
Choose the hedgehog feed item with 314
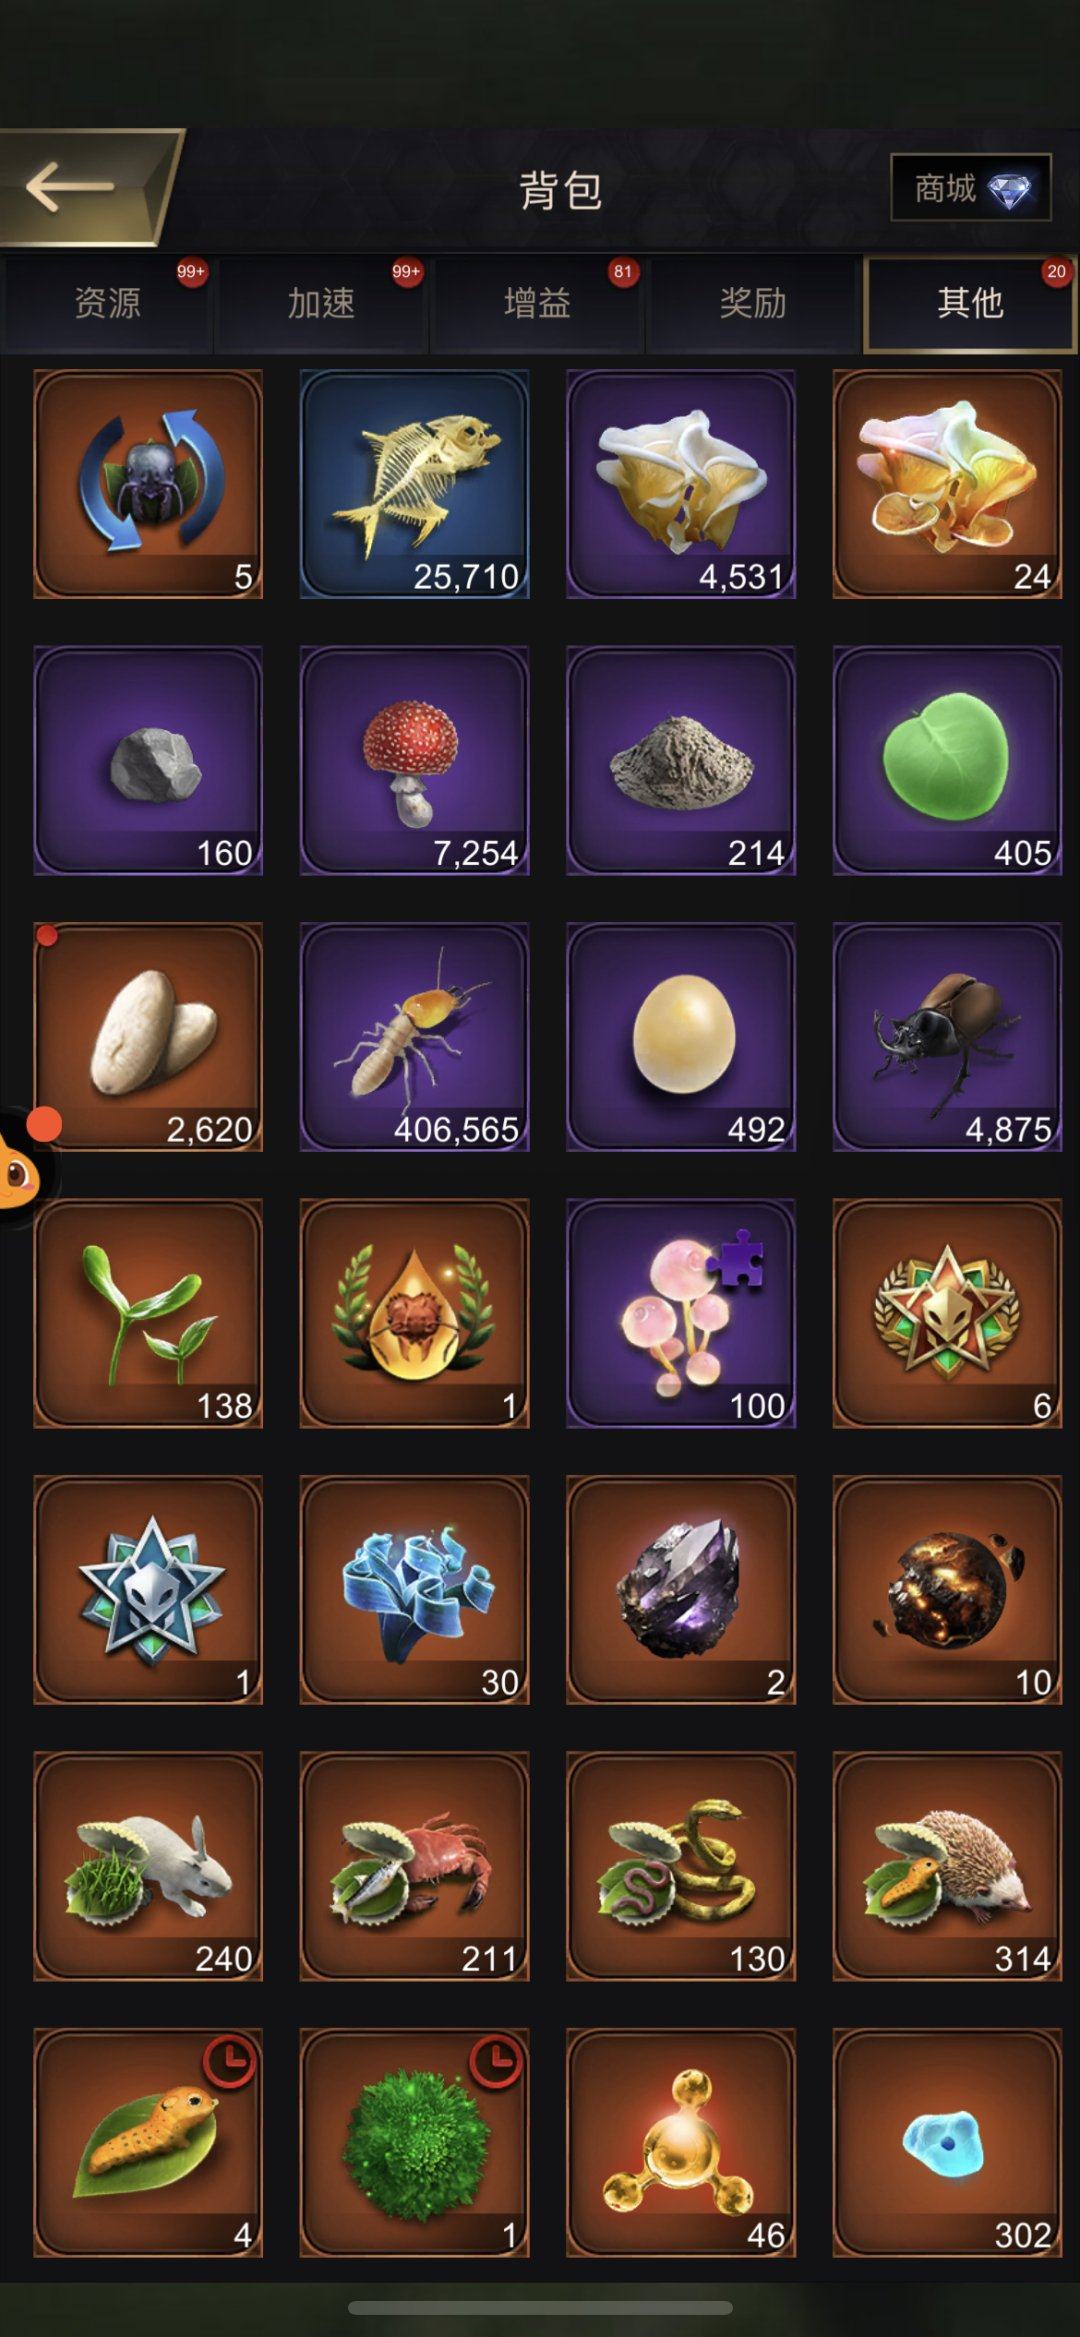point(947,1866)
